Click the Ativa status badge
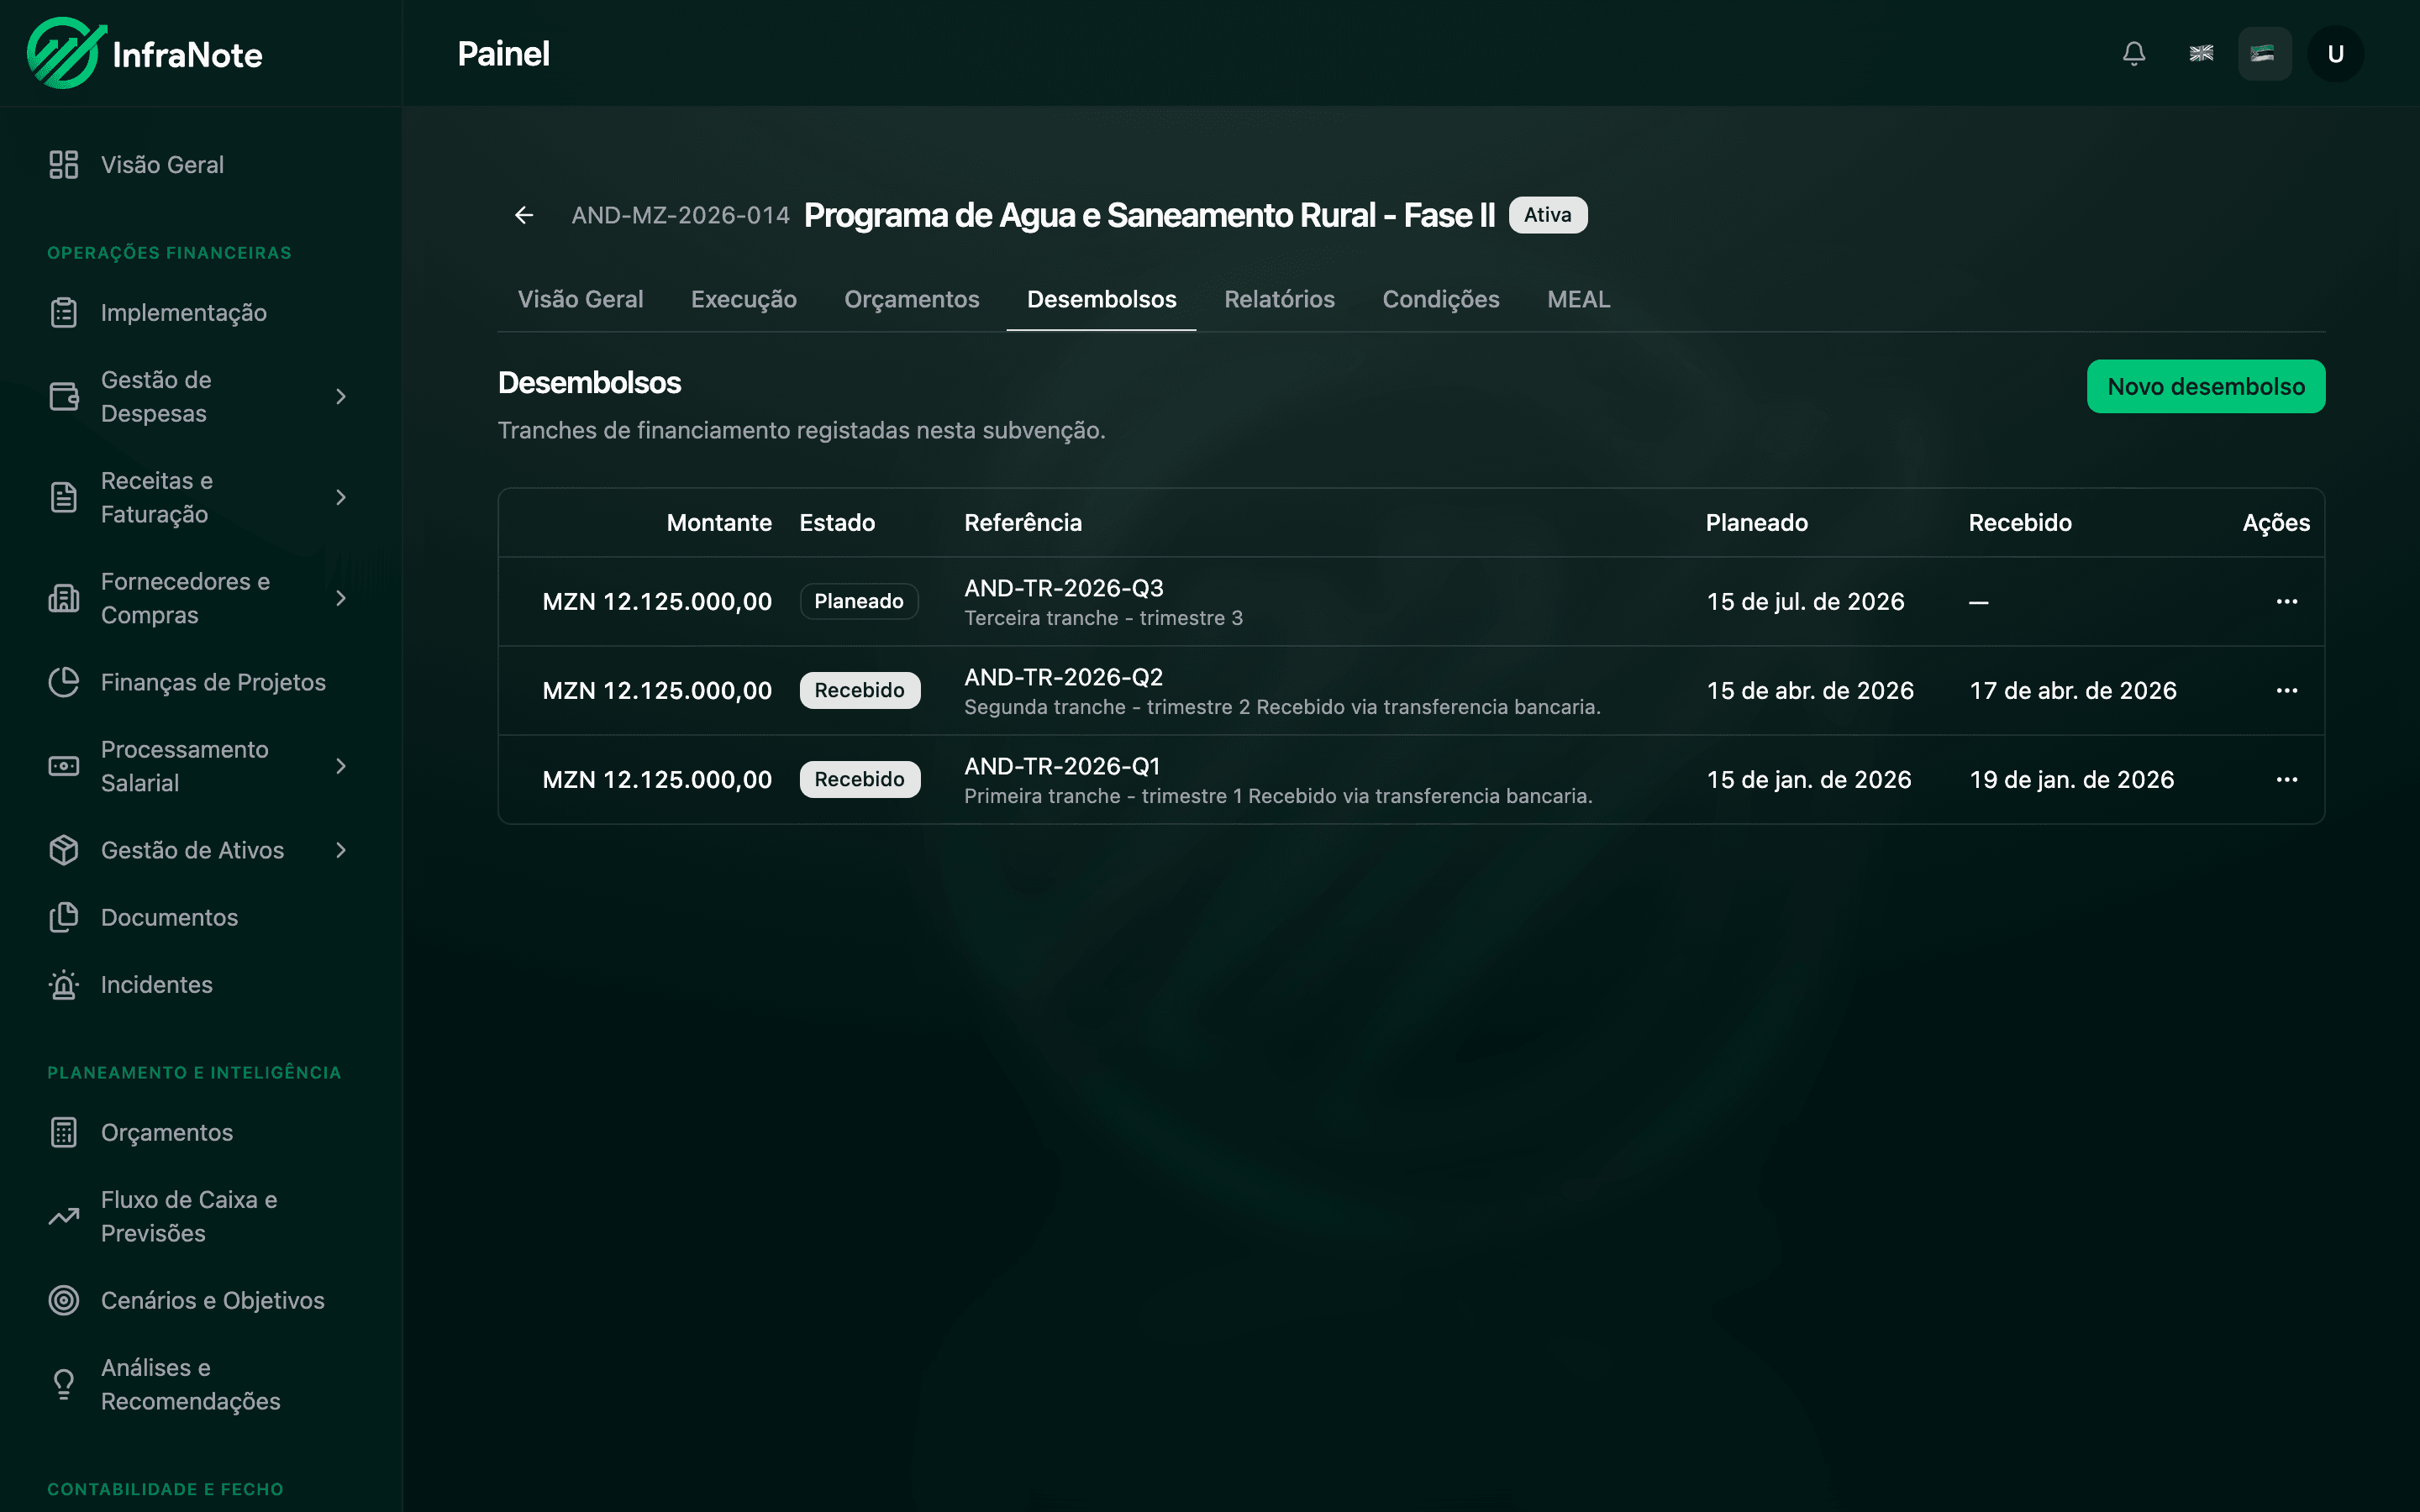The width and height of the screenshot is (2420, 1512). pyautogui.click(x=1547, y=215)
